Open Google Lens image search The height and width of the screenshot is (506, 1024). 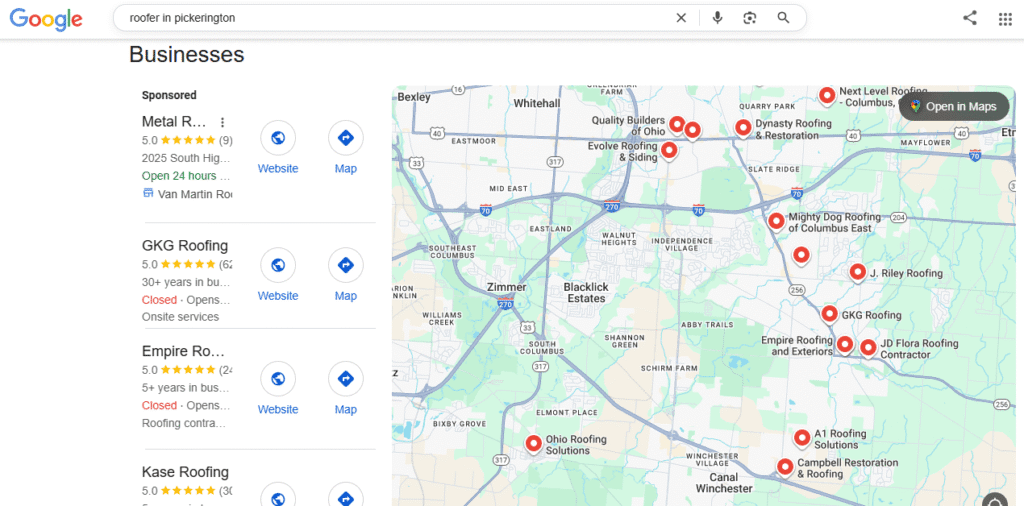[750, 18]
